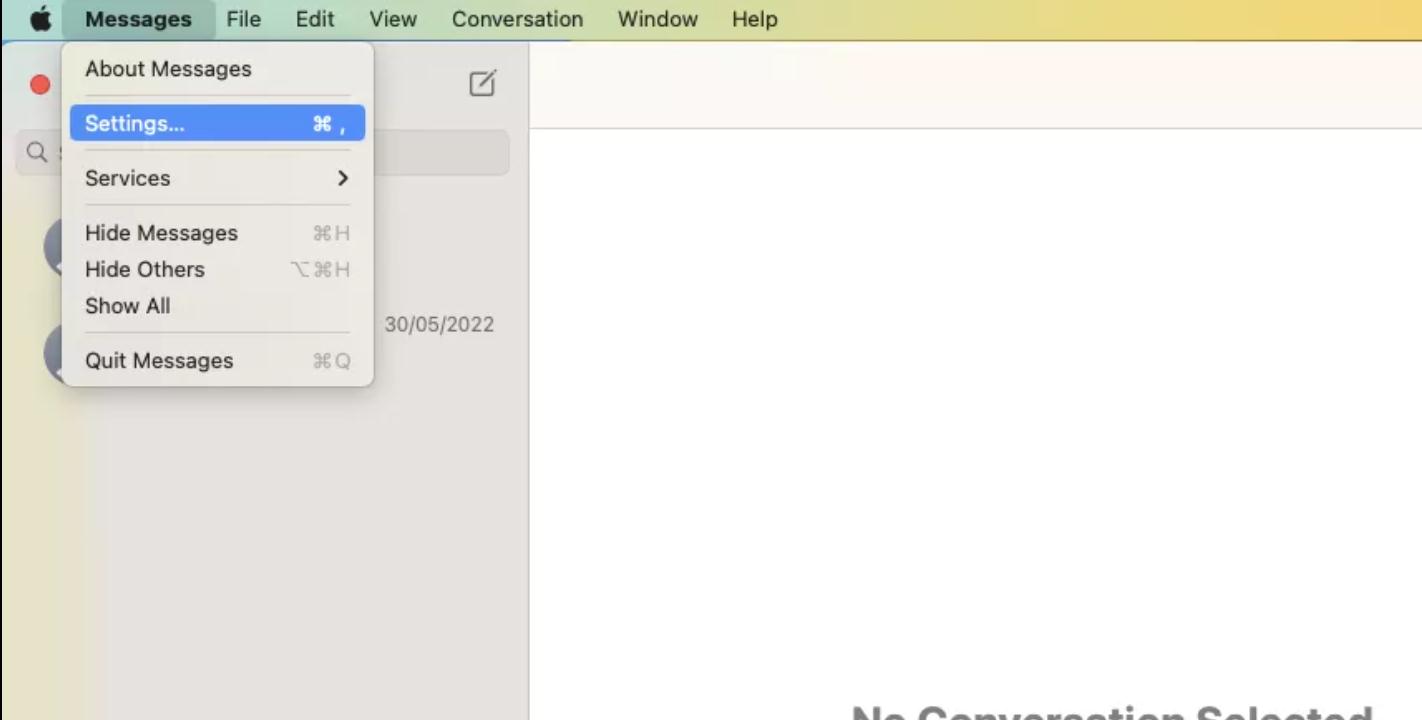
Task: Quit Messages using the menu option
Action: 158,360
